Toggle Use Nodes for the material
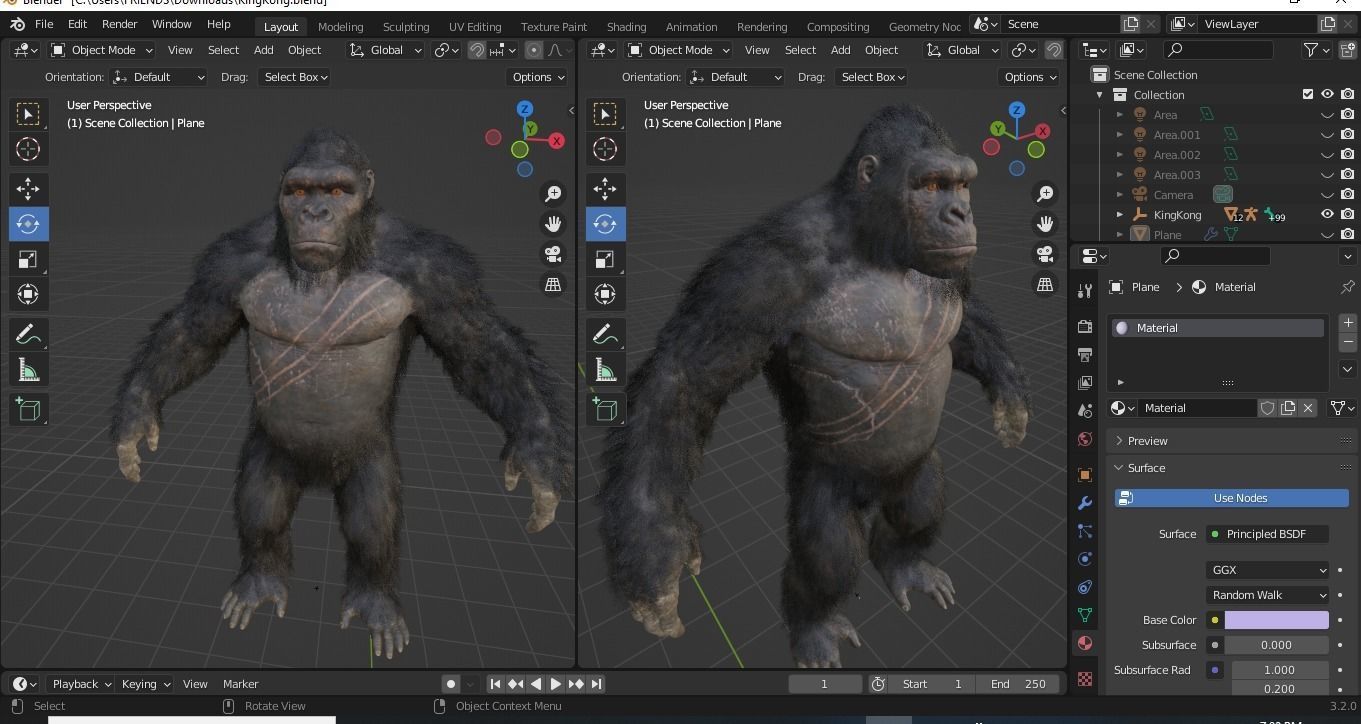Image resolution: width=1361 pixels, height=724 pixels. click(1232, 498)
